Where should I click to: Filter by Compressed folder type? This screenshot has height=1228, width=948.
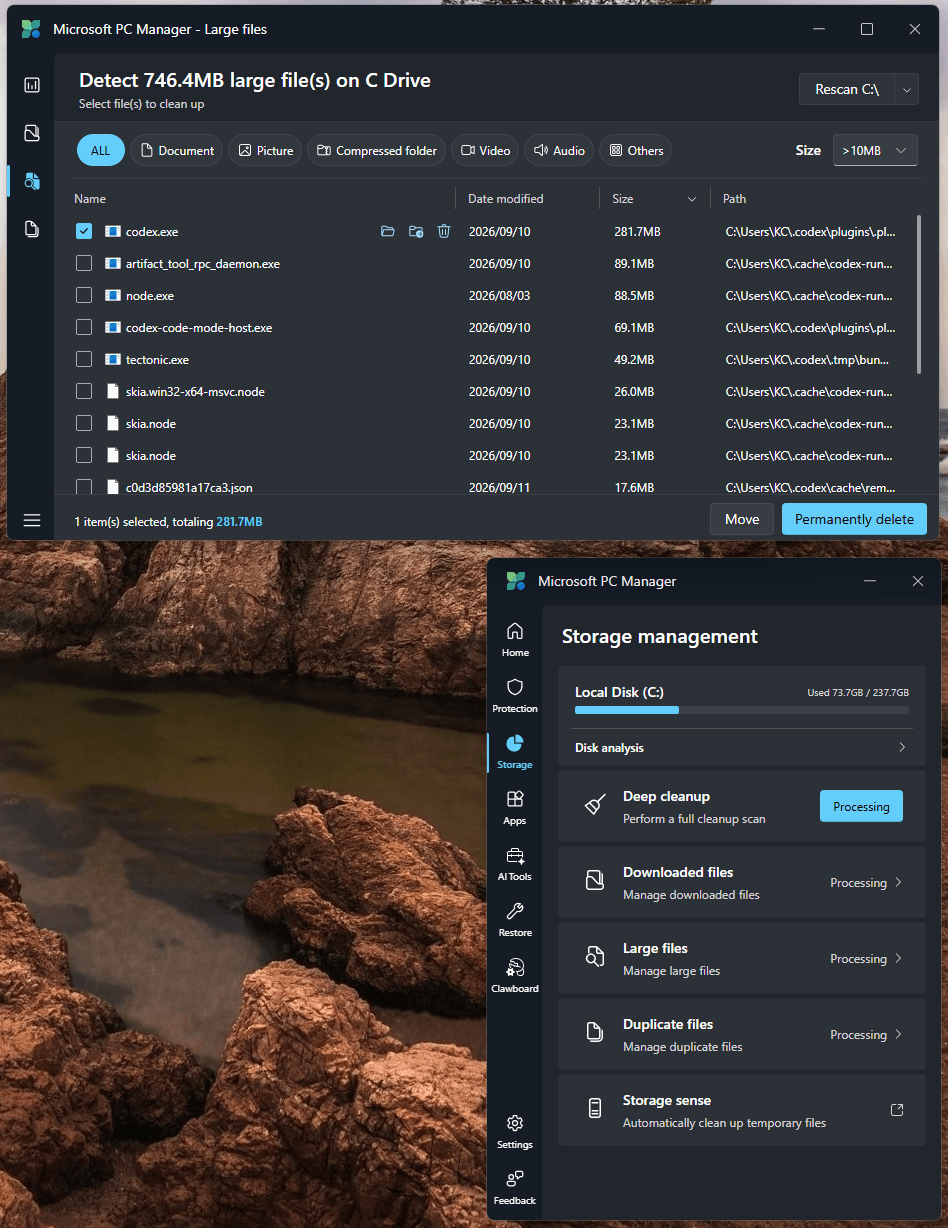[x=377, y=151]
